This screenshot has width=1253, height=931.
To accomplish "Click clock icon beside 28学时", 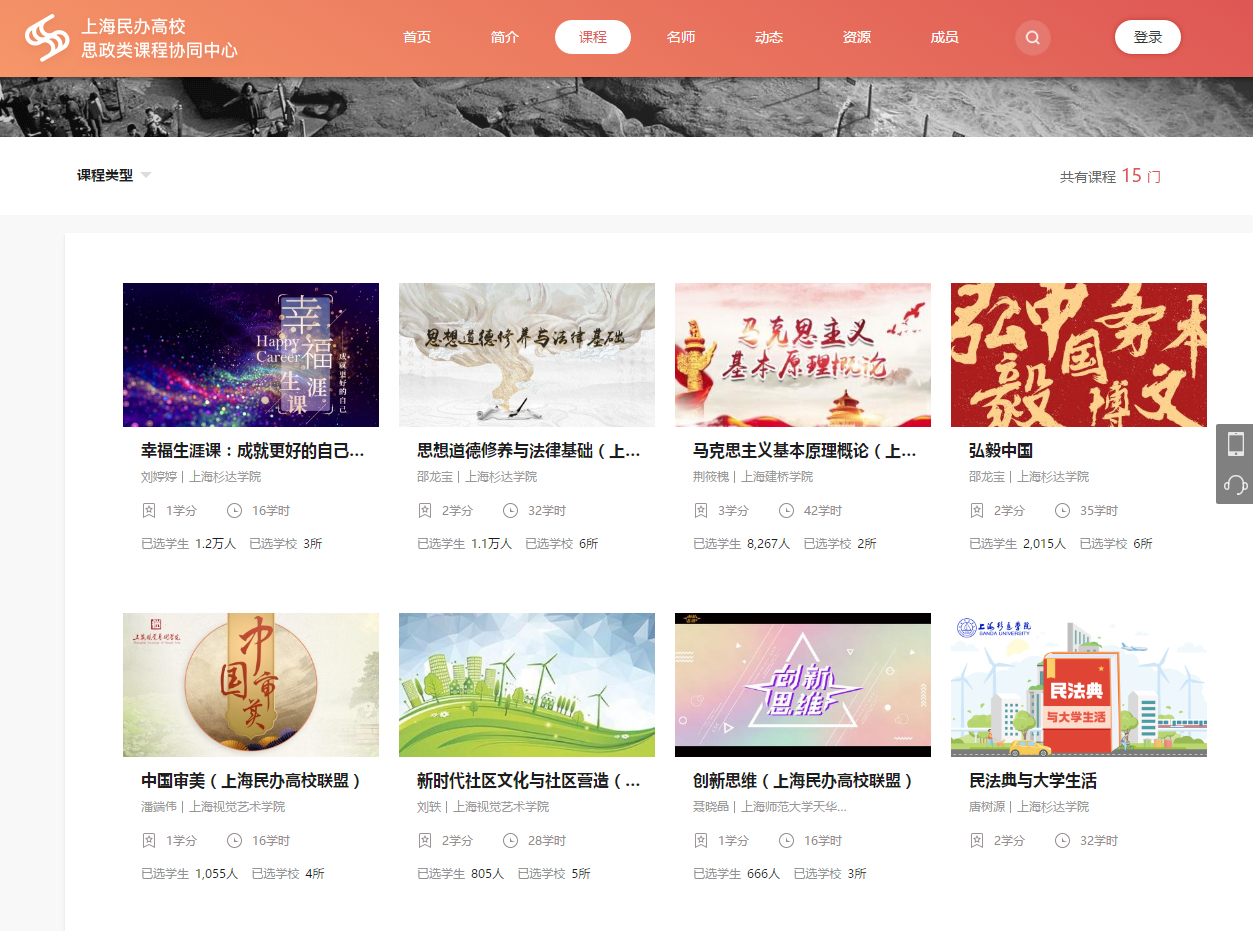I will pos(510,841).
